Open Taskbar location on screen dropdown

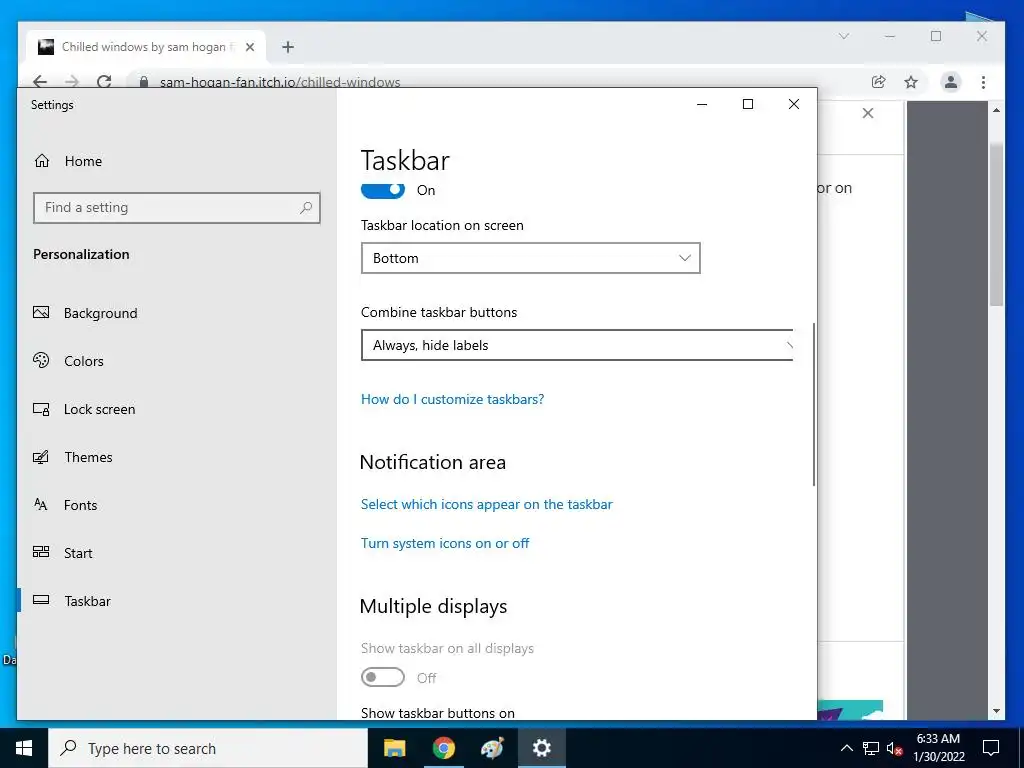point(530,258)
